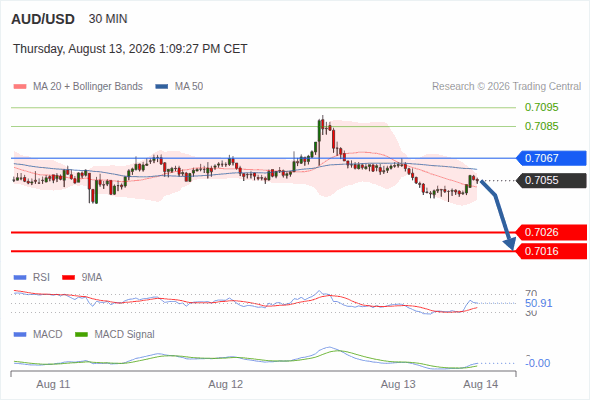Select the 0.7067 pivot price tag

click(550, 158)
